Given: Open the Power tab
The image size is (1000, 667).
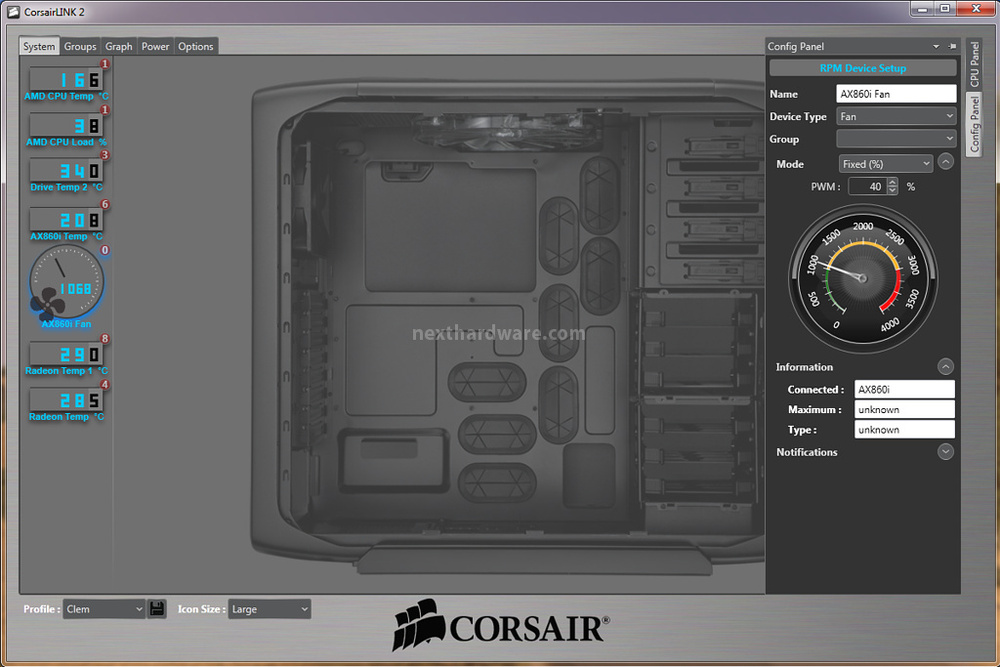Looking at the screenshot, I should tap(155, 46).
